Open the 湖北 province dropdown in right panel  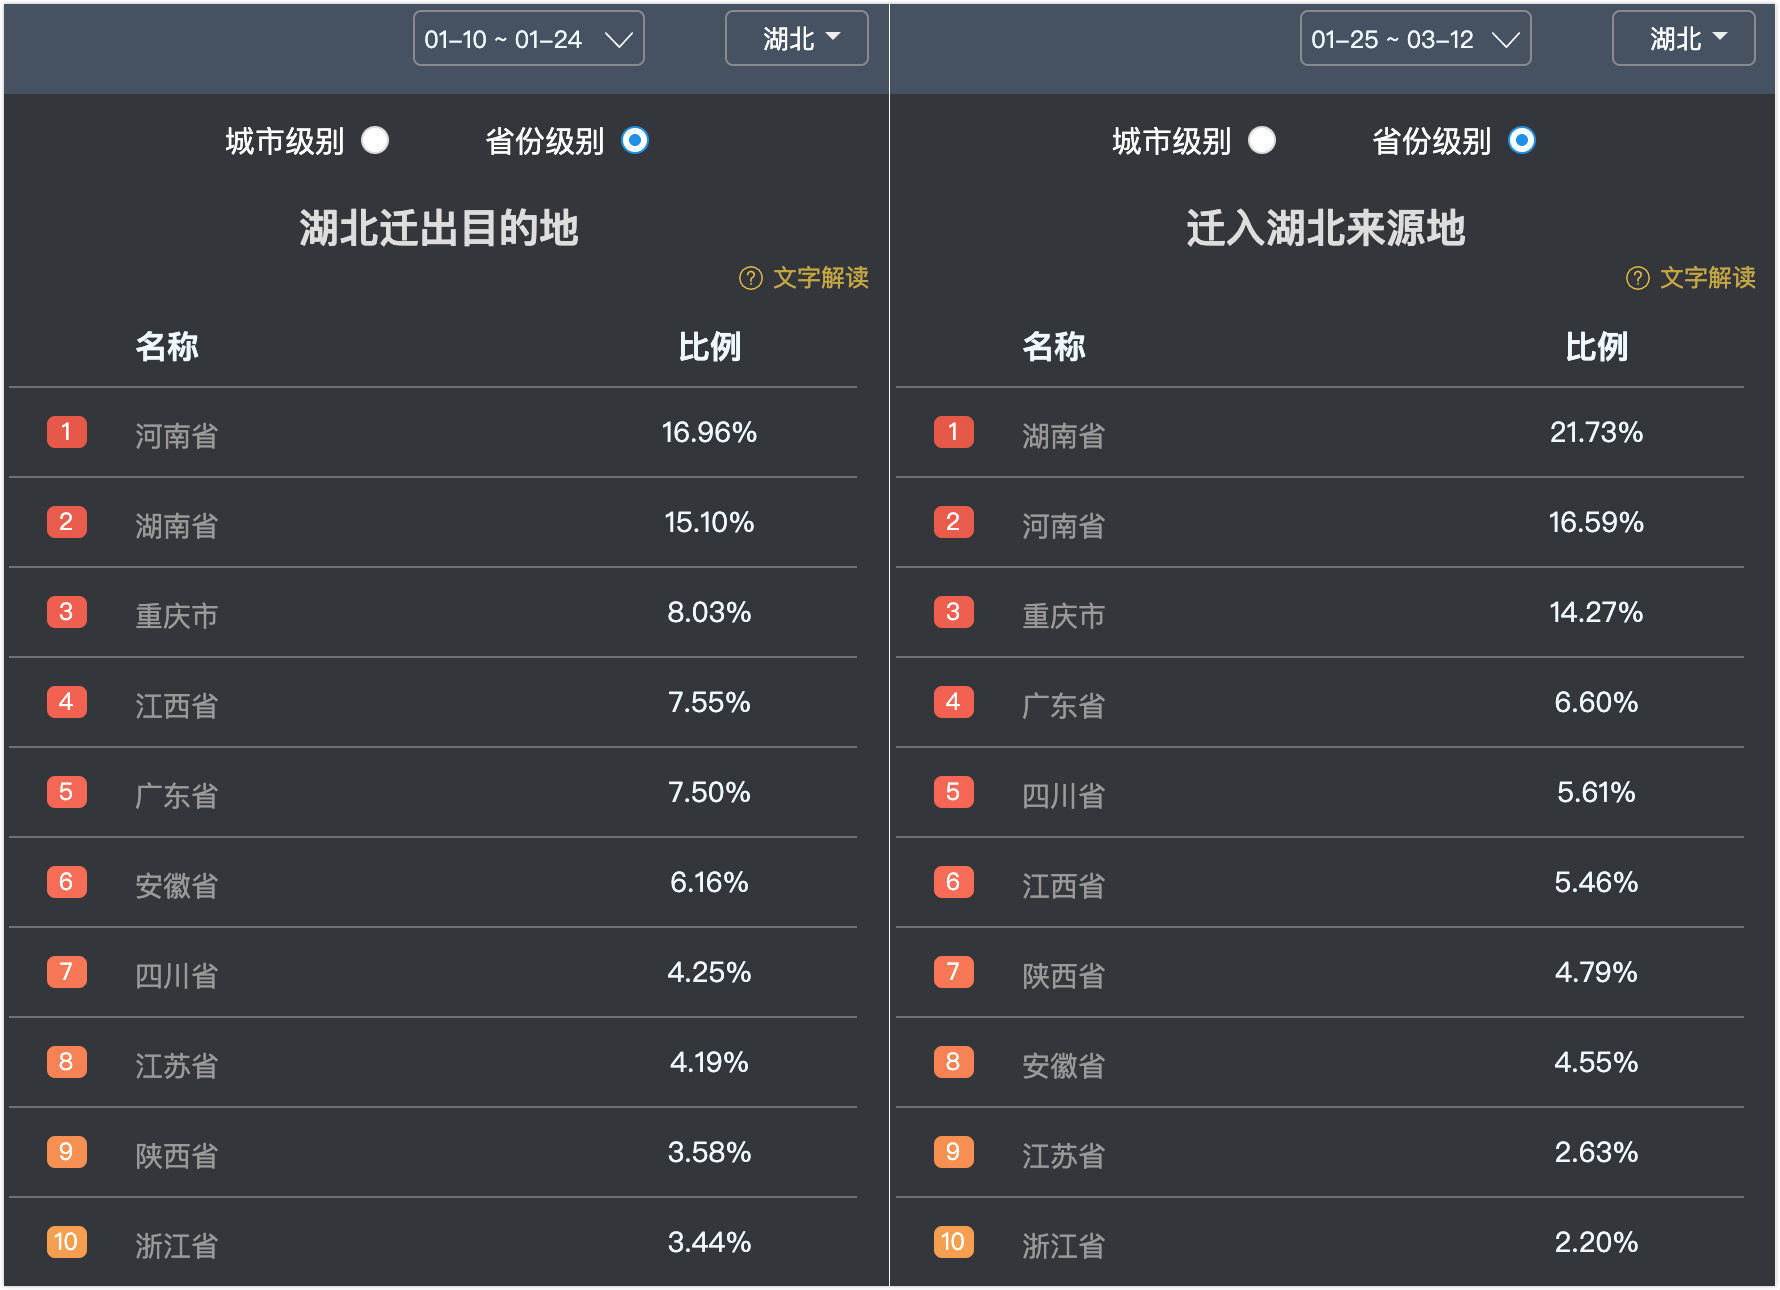(1683, 39)
